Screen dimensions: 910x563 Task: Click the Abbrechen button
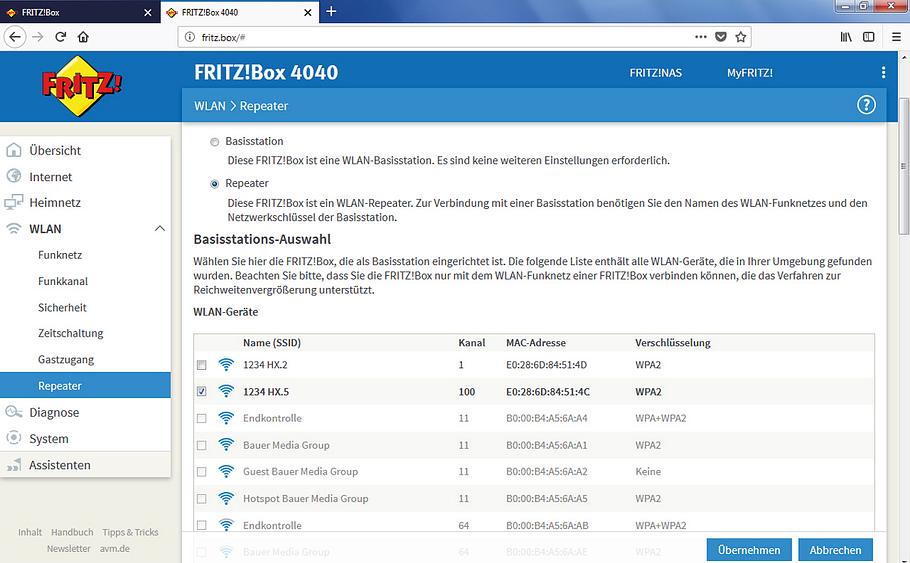[835, 550]
